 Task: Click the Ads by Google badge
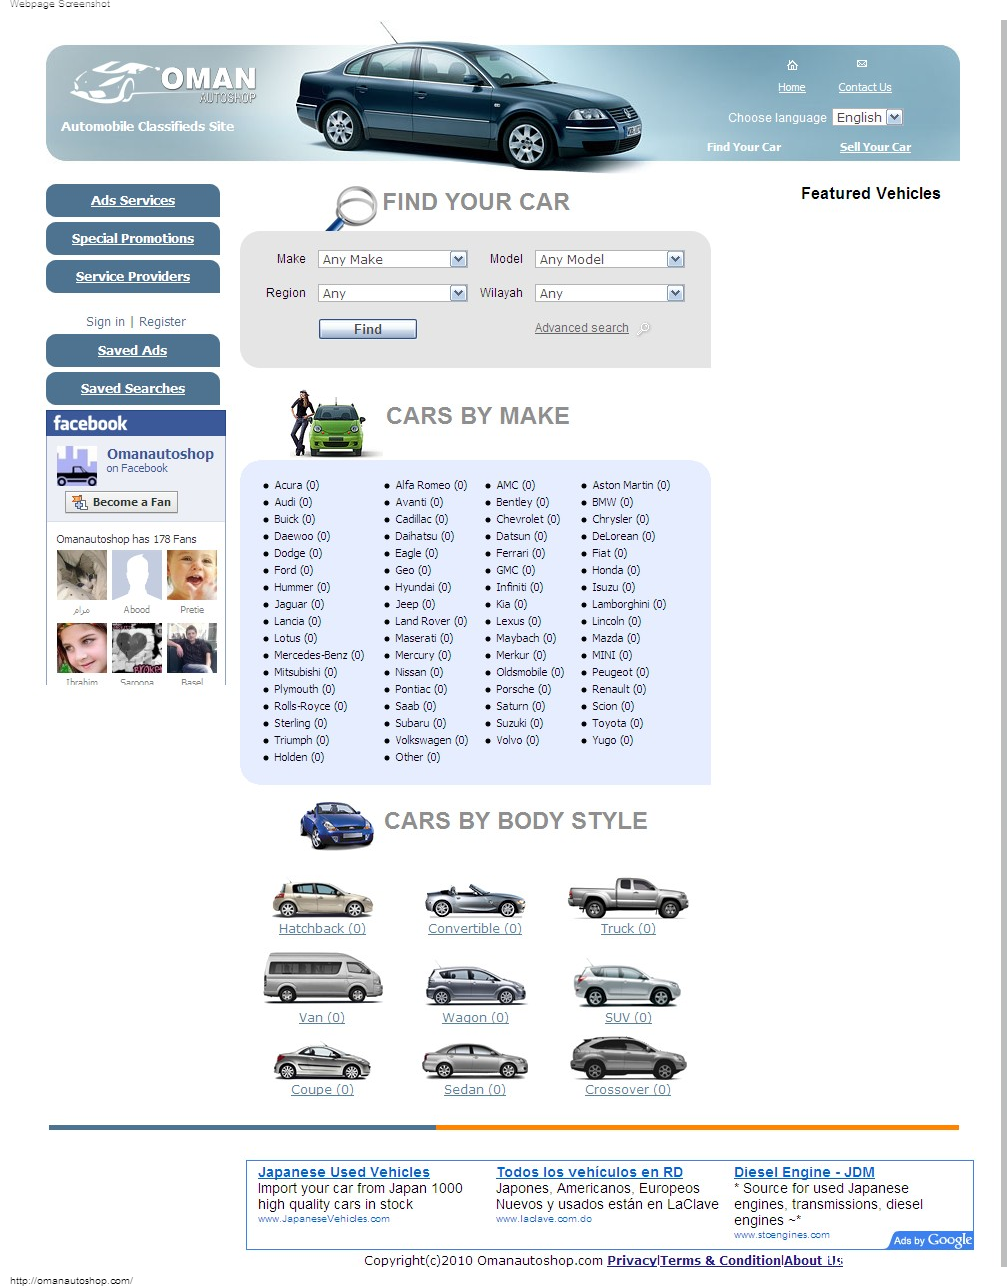point(929,1240)
